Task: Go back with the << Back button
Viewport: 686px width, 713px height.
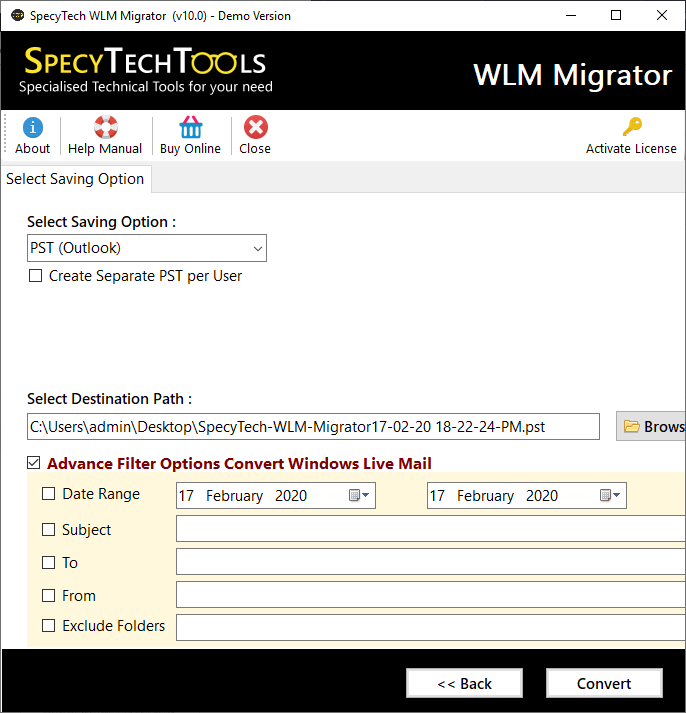Action: 465,683
